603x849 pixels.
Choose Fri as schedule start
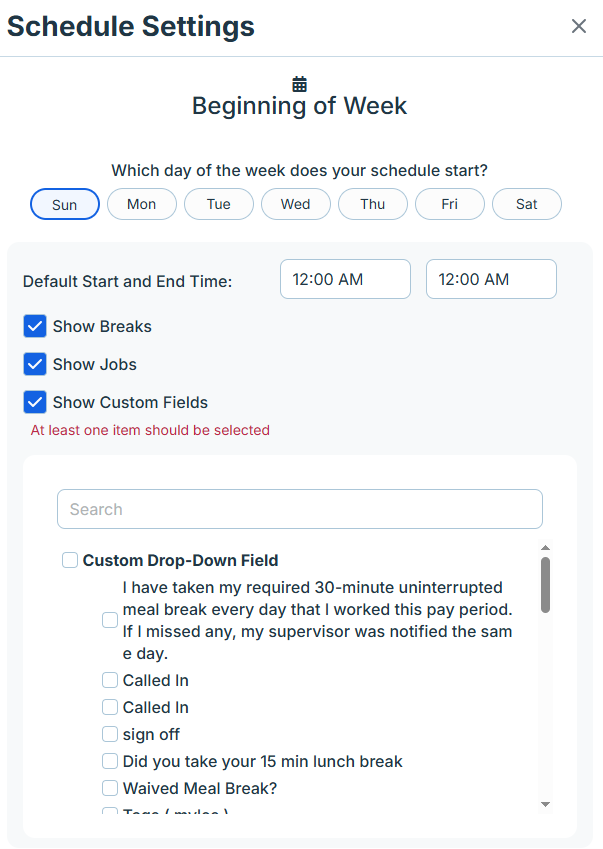point(450,204)
